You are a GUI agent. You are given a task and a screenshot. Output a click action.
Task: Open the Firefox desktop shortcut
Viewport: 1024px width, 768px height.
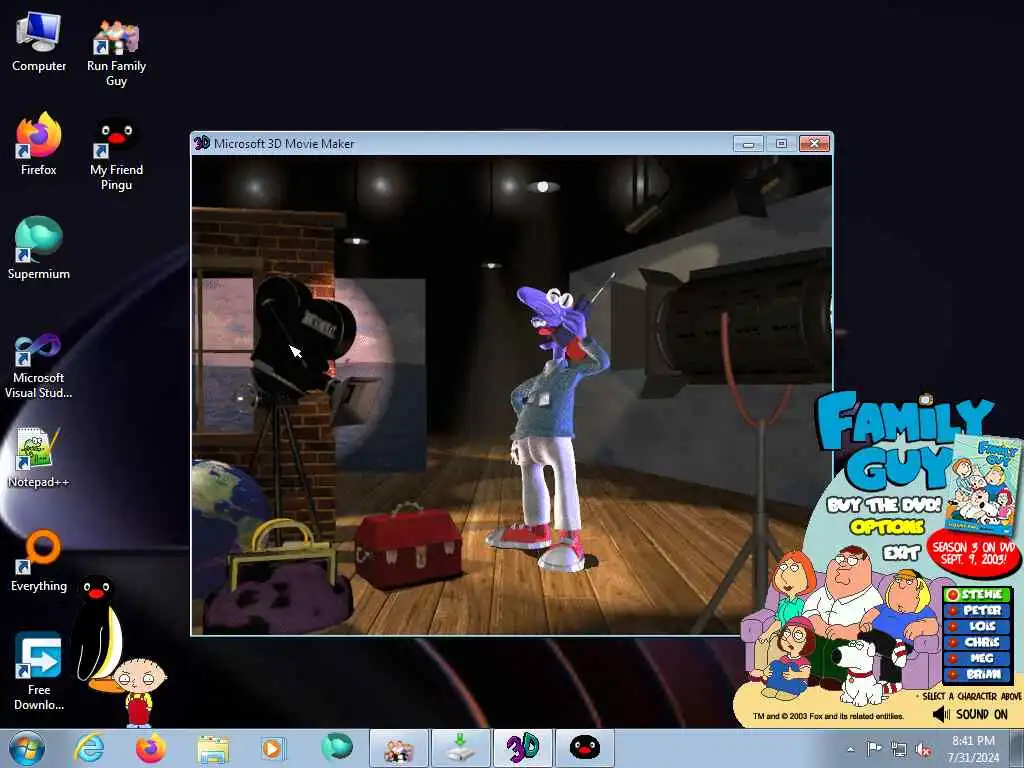pos(39,144)
